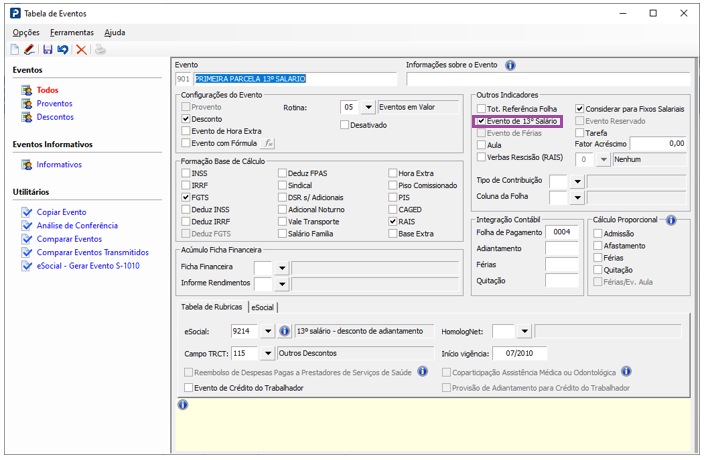Uncheck the Evento de 13º Salário checkbox

pos(481,121)
